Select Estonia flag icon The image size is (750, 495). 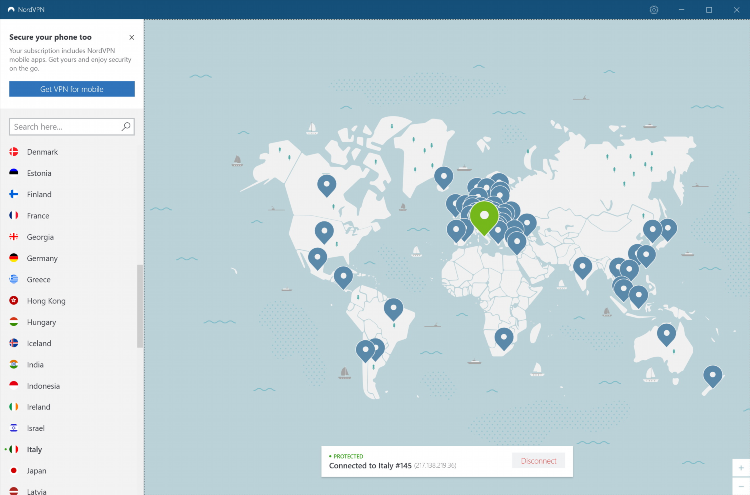pos(14,173)
